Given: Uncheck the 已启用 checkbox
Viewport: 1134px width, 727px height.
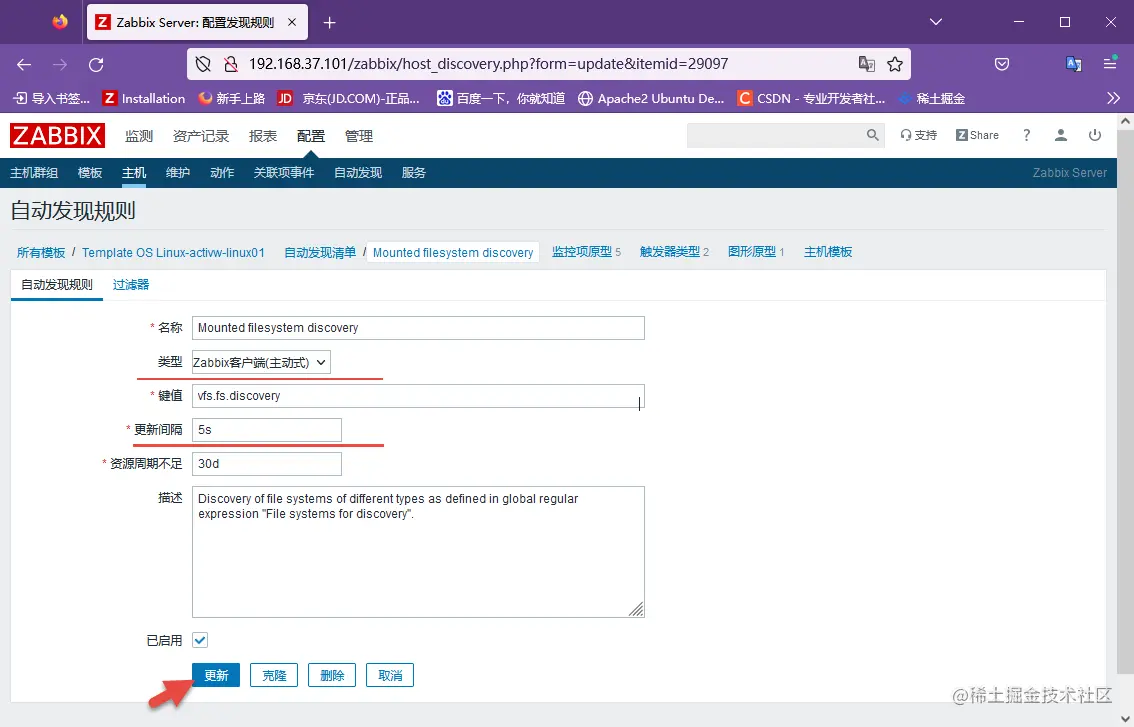Looking at the screenshot, I should point(199,639).
